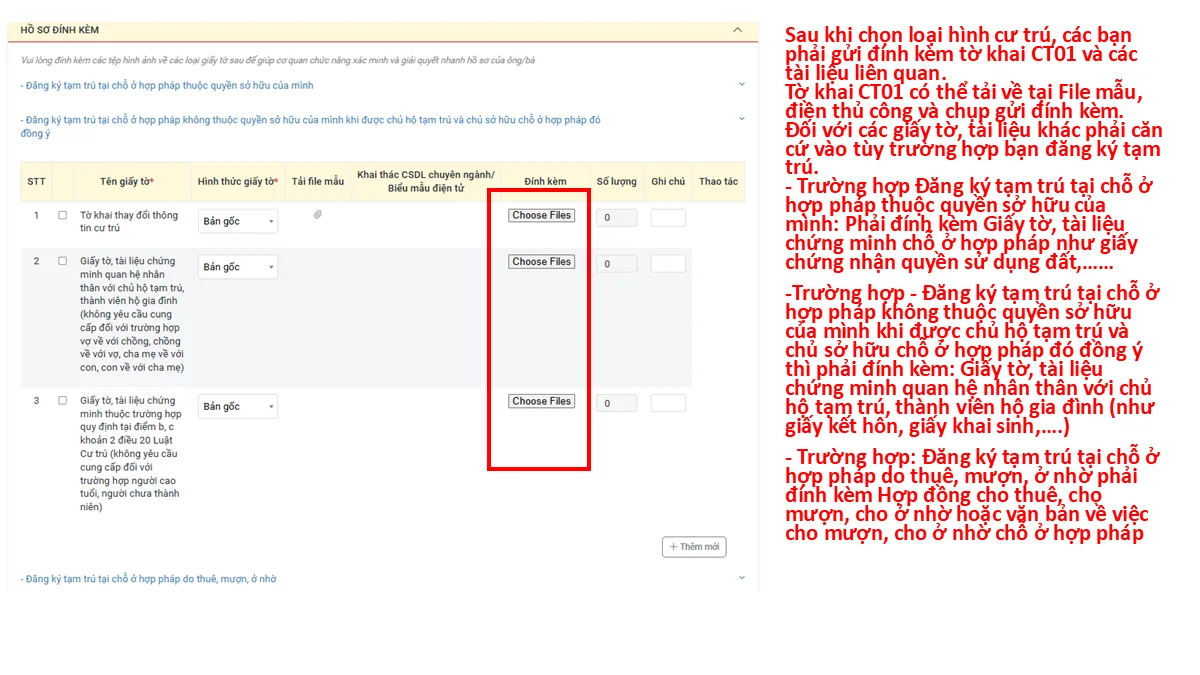Check the box for row 3 điều 20 Luật Cư trú document
This screenshot has width=1200, height=675.
pyautogui.click(x=63, y=401)
